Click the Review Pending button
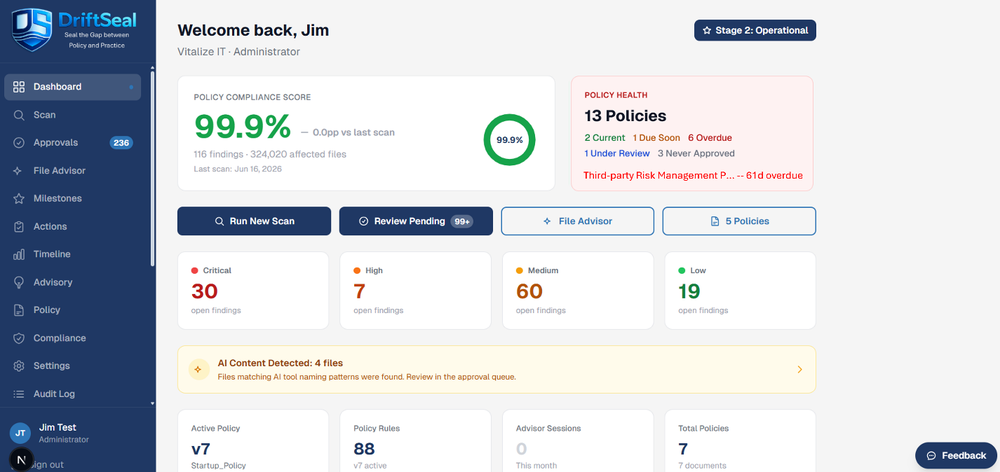The width and height of the screenshot is (1000, 472). 416,221
